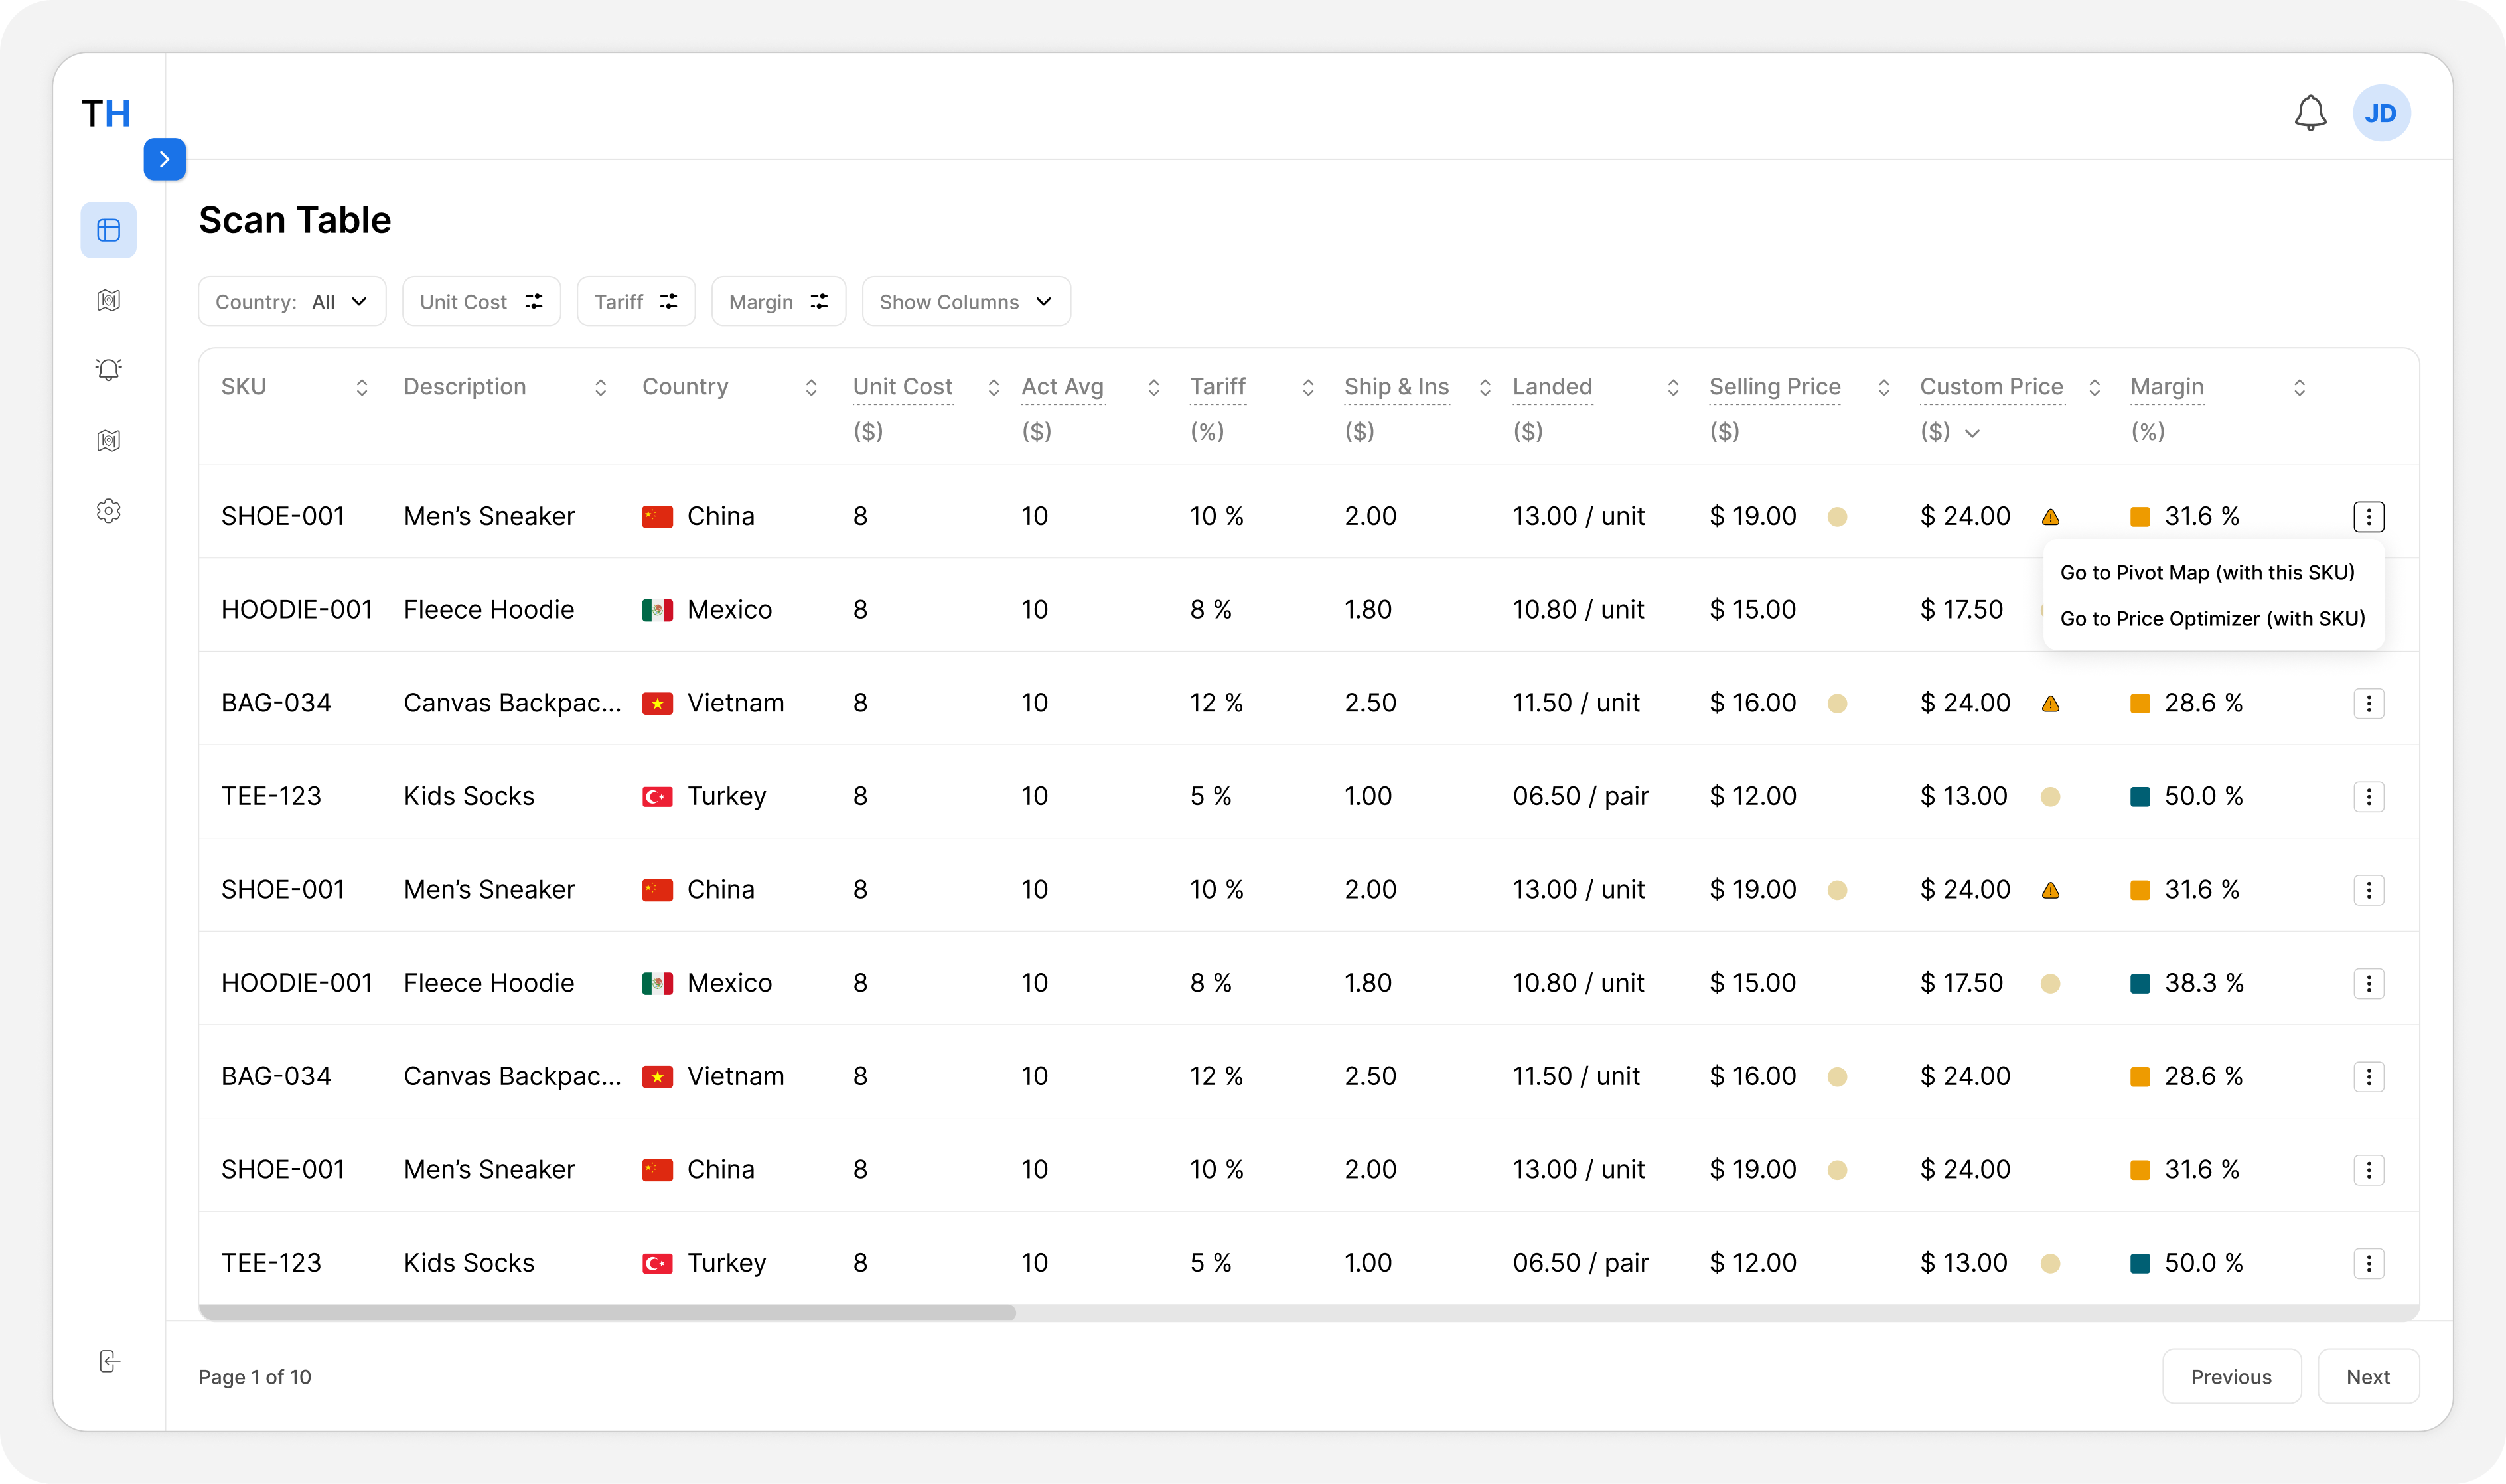Viewport: 2506px width, 1484px height.
Task: Toggle the Tariff filter control
Action: [635, 302]
